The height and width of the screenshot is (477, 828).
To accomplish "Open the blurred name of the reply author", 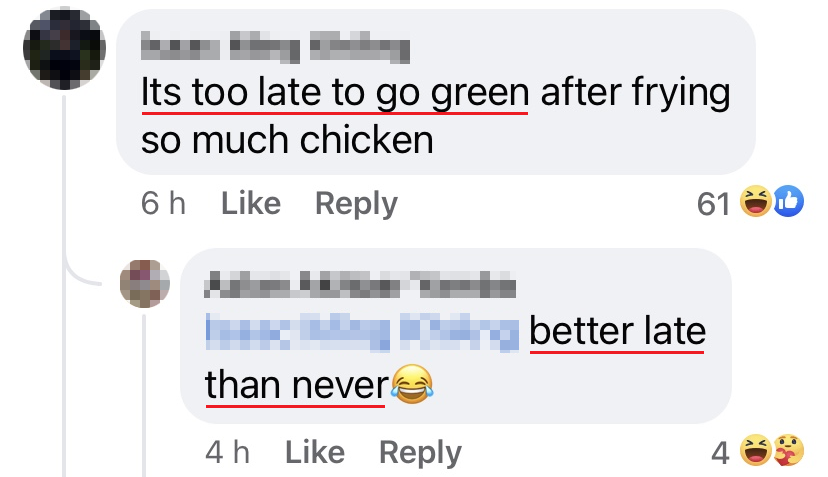I will point(360,285).
